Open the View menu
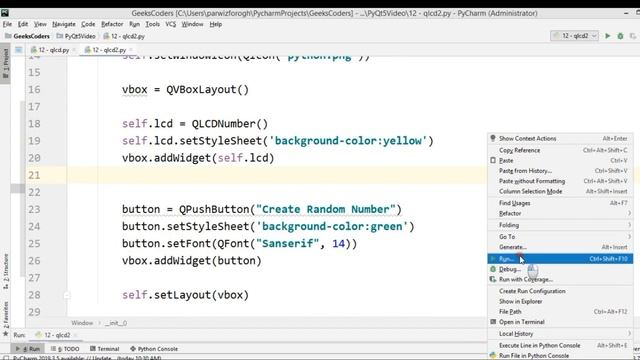 pyautogui.click(x=40, y=24)
